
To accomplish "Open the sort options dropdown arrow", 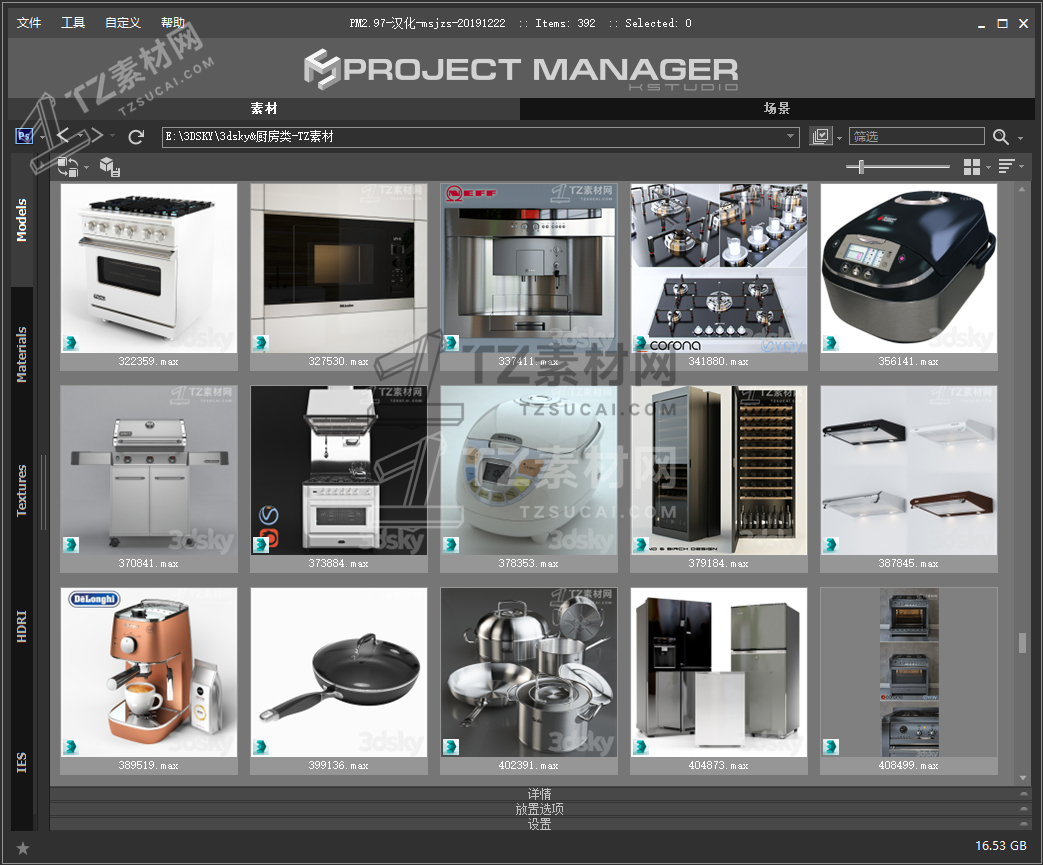I will click(1022, 166).
